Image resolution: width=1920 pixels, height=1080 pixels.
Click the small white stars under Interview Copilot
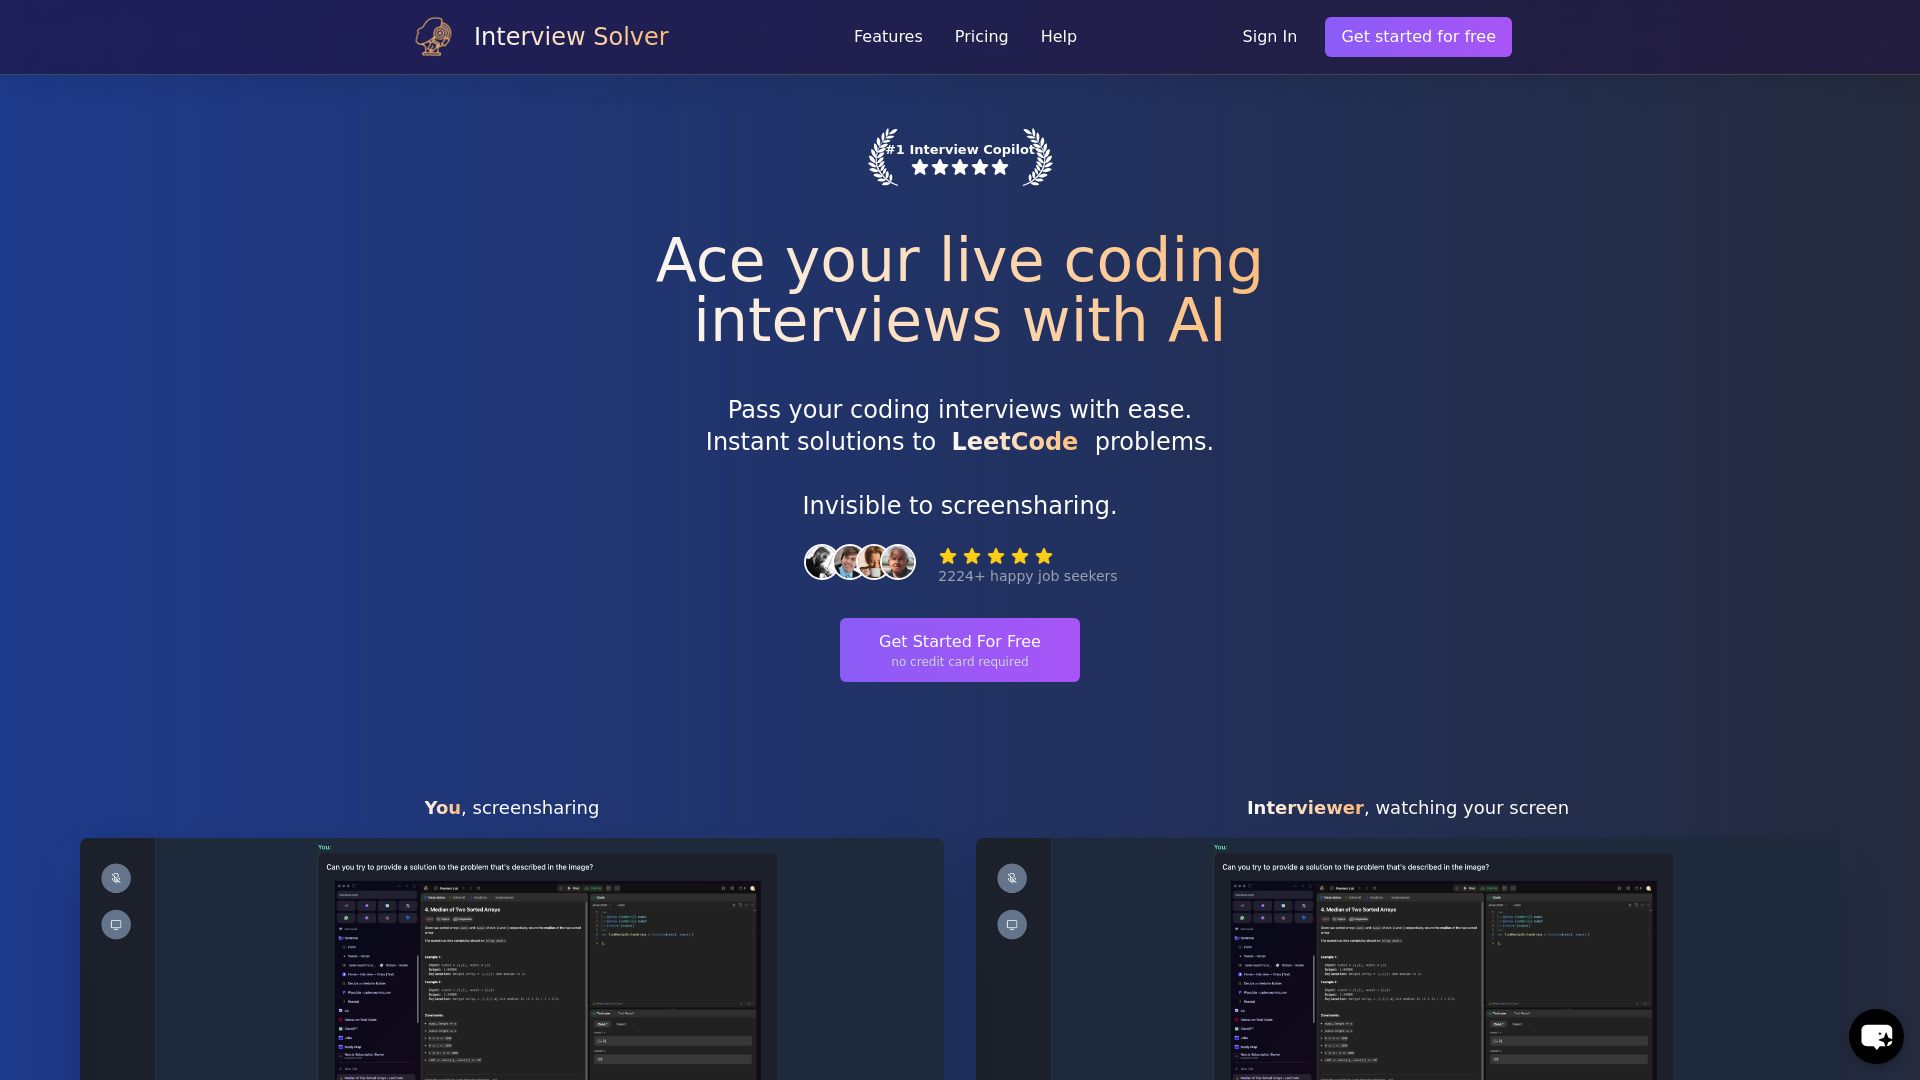pyautogui.click(x=959, y=167)
